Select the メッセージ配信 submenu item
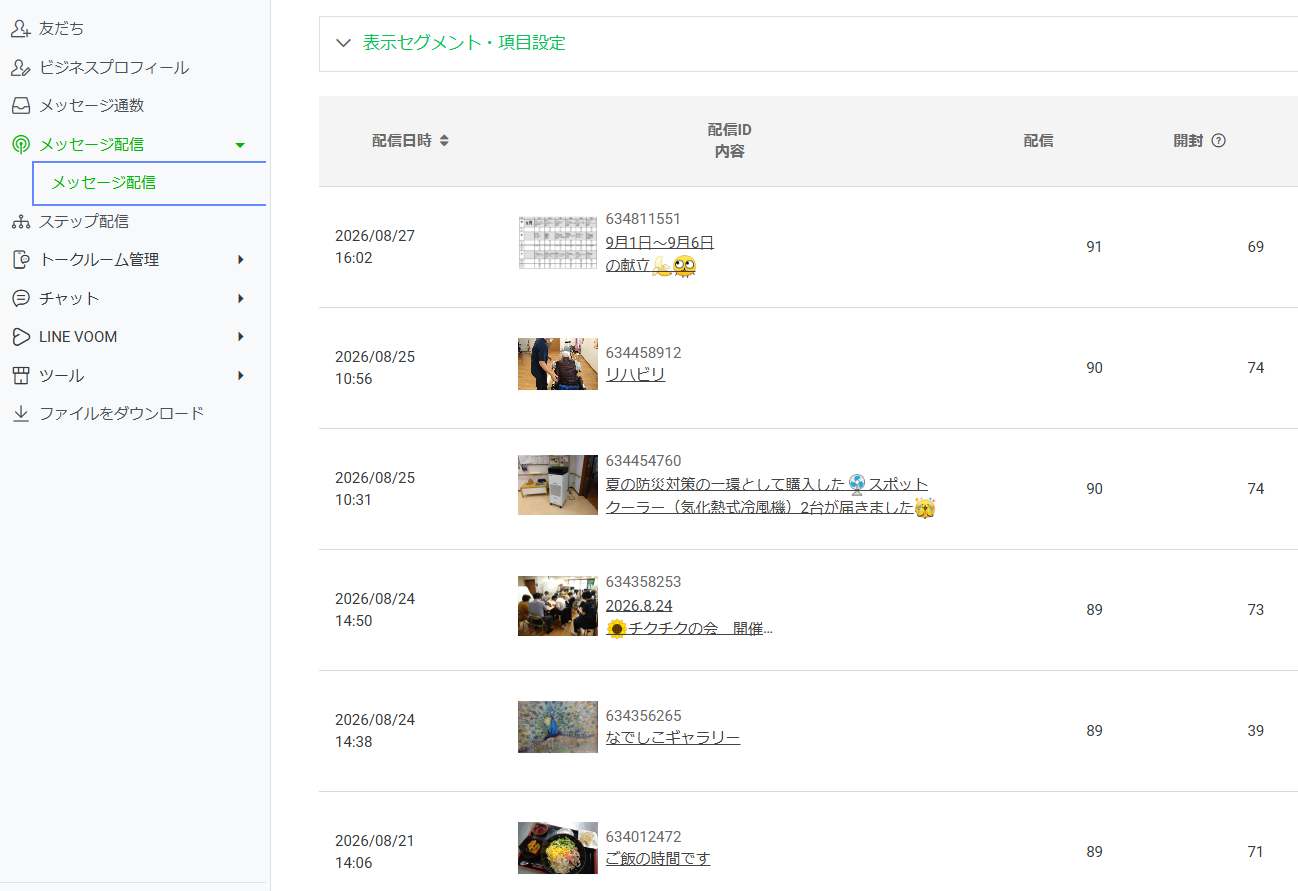1298x891 pixels. pyautogui.click(x=150, y=183)
